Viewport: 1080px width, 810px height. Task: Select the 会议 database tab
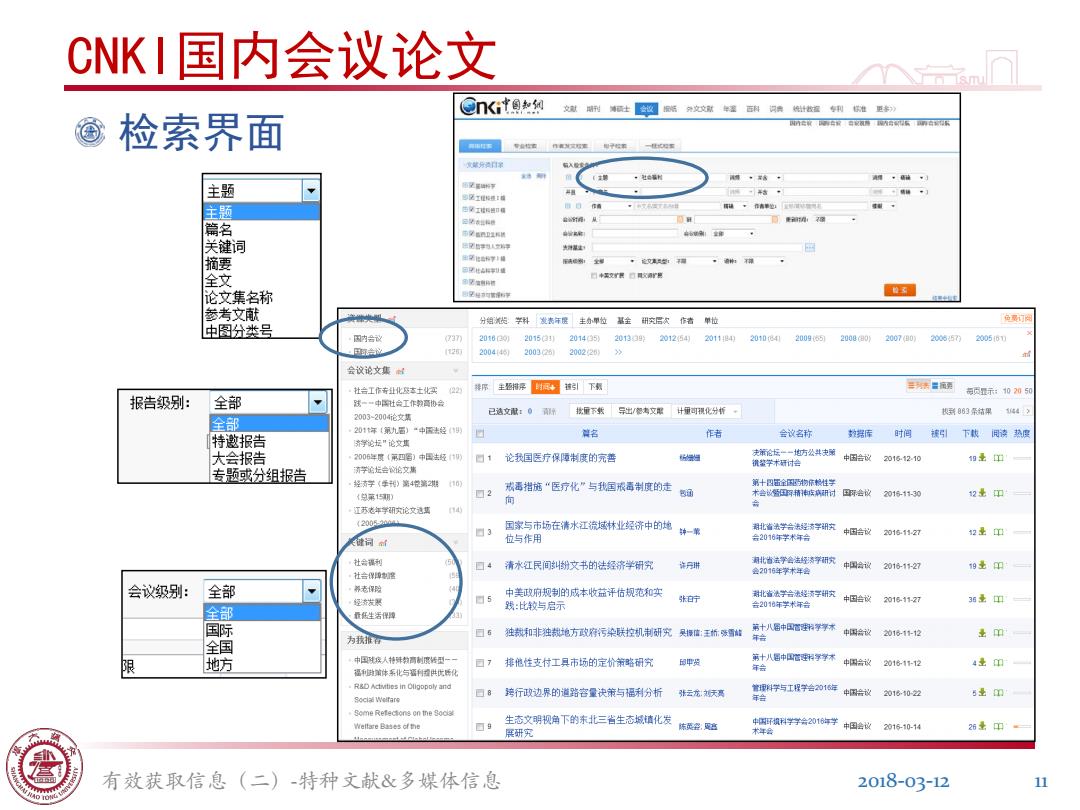[x=646, y=109]
